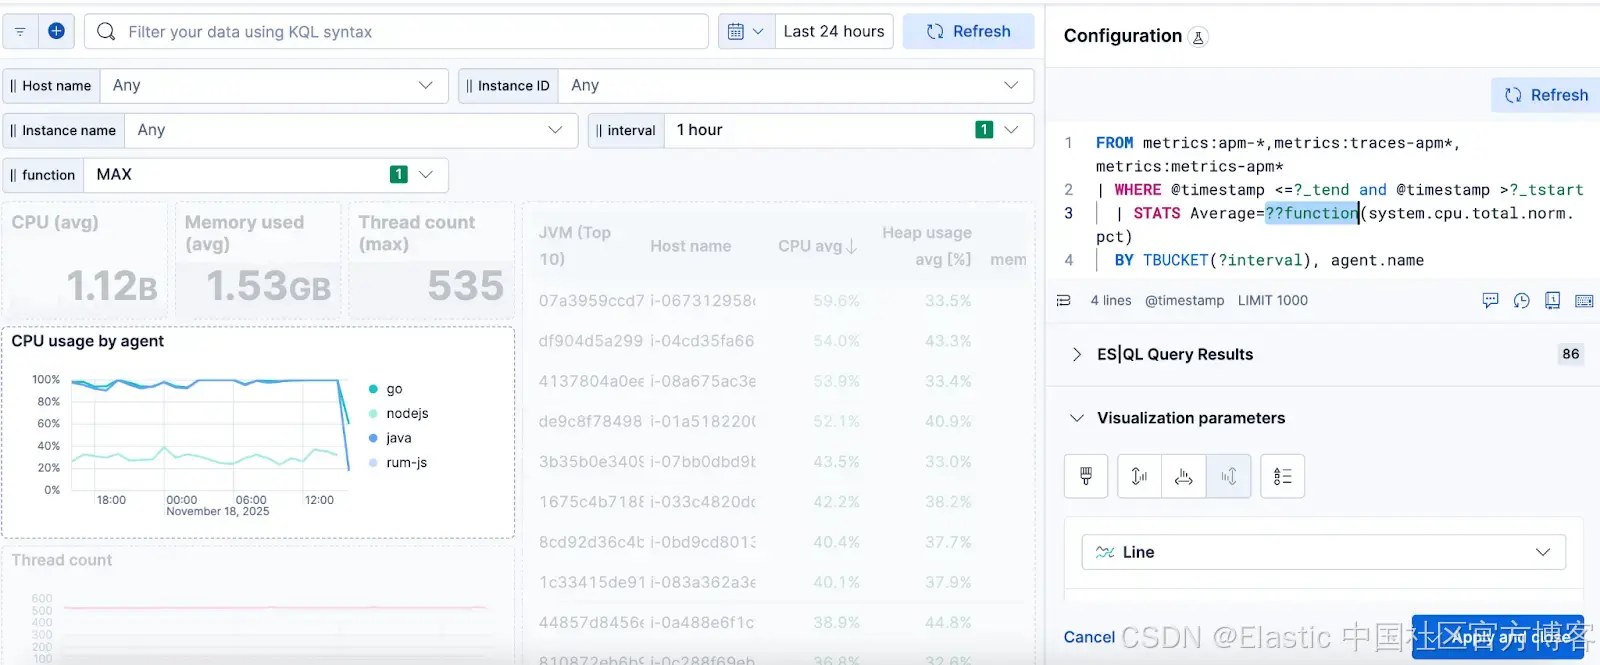Click the function control badge showing 1
1600x665 pixels.
(x=398, y=175)
